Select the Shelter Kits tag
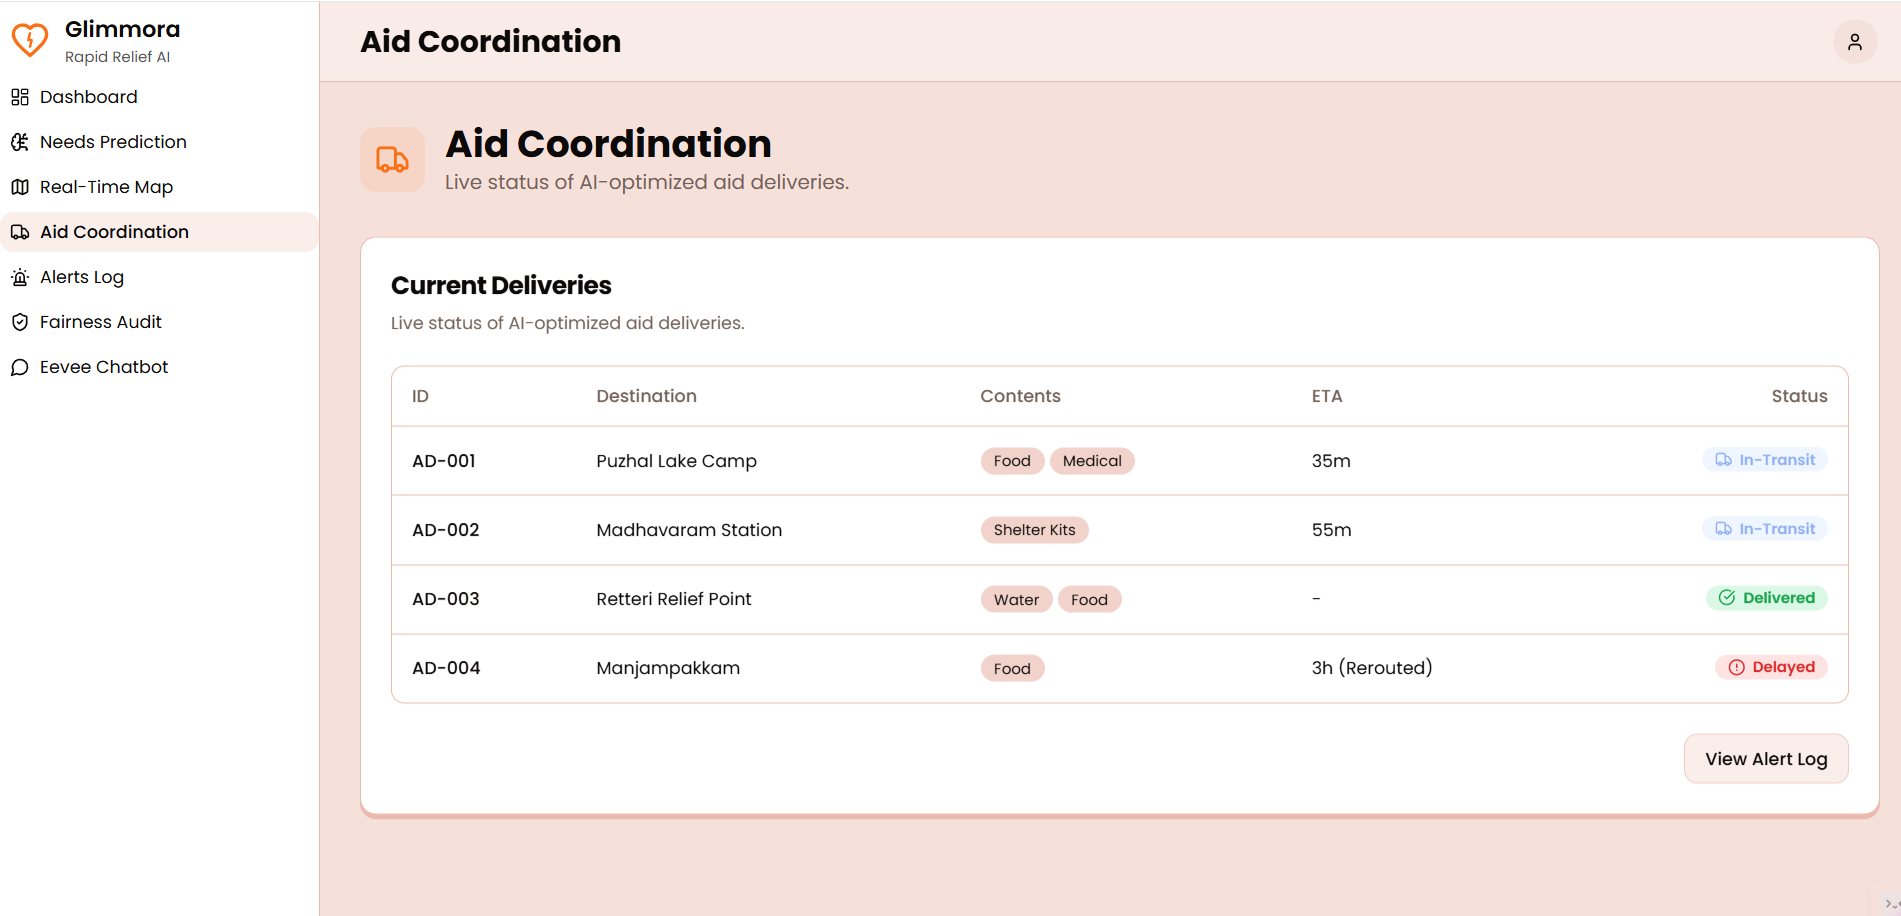 [1034, 530]
